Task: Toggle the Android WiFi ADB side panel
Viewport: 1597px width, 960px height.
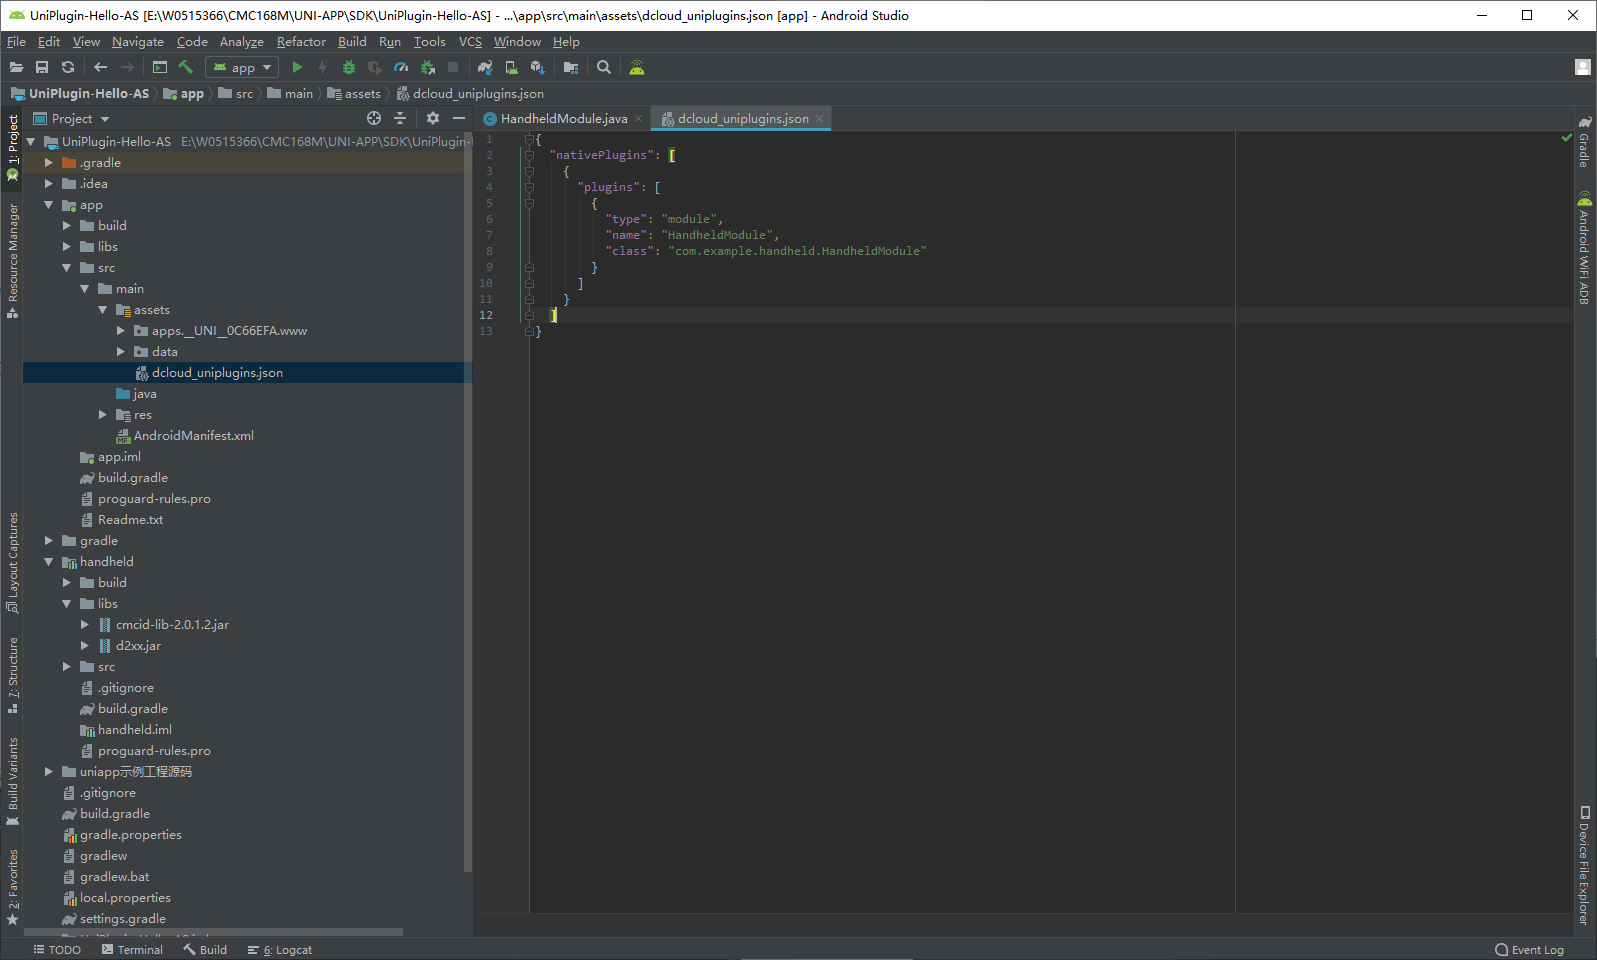Action: pyautogui.click(x=1584, y=248)
